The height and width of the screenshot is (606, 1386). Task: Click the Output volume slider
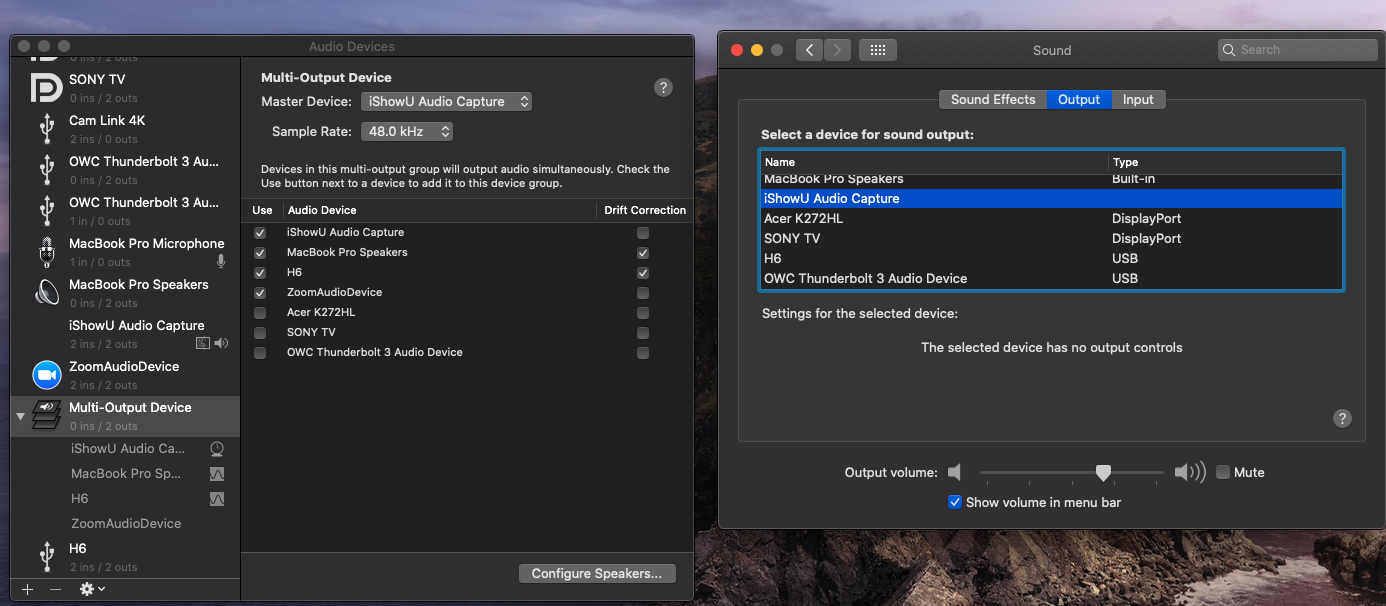coord(1072,472)
